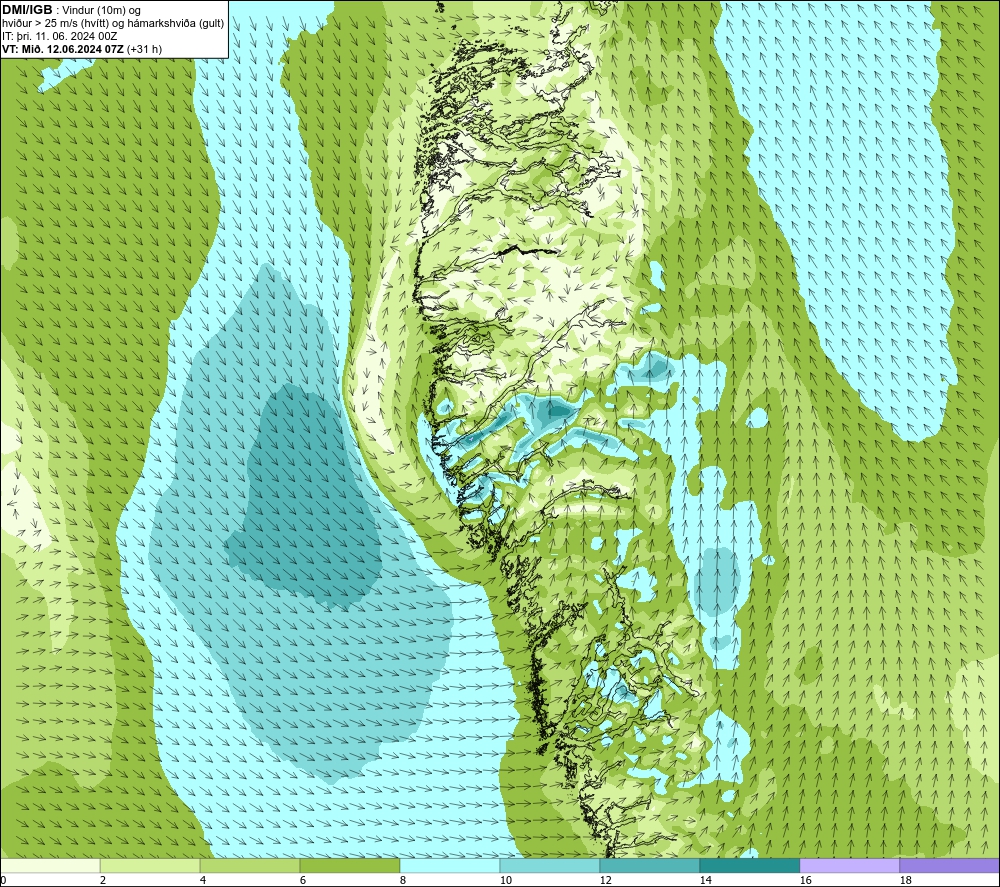Click the 16–18 m/s light purple legend swatch
1000x887 pixels.
[x=849, y=865]
